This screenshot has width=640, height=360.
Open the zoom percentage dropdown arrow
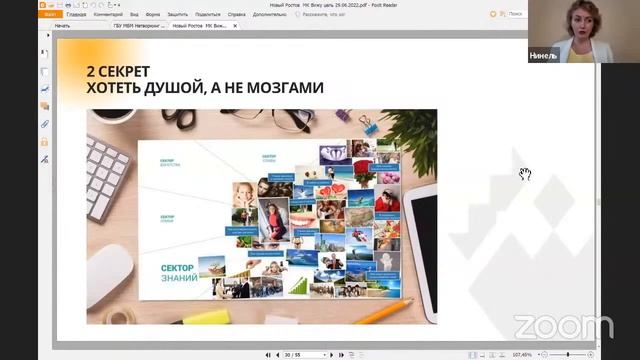pos(539,355)
